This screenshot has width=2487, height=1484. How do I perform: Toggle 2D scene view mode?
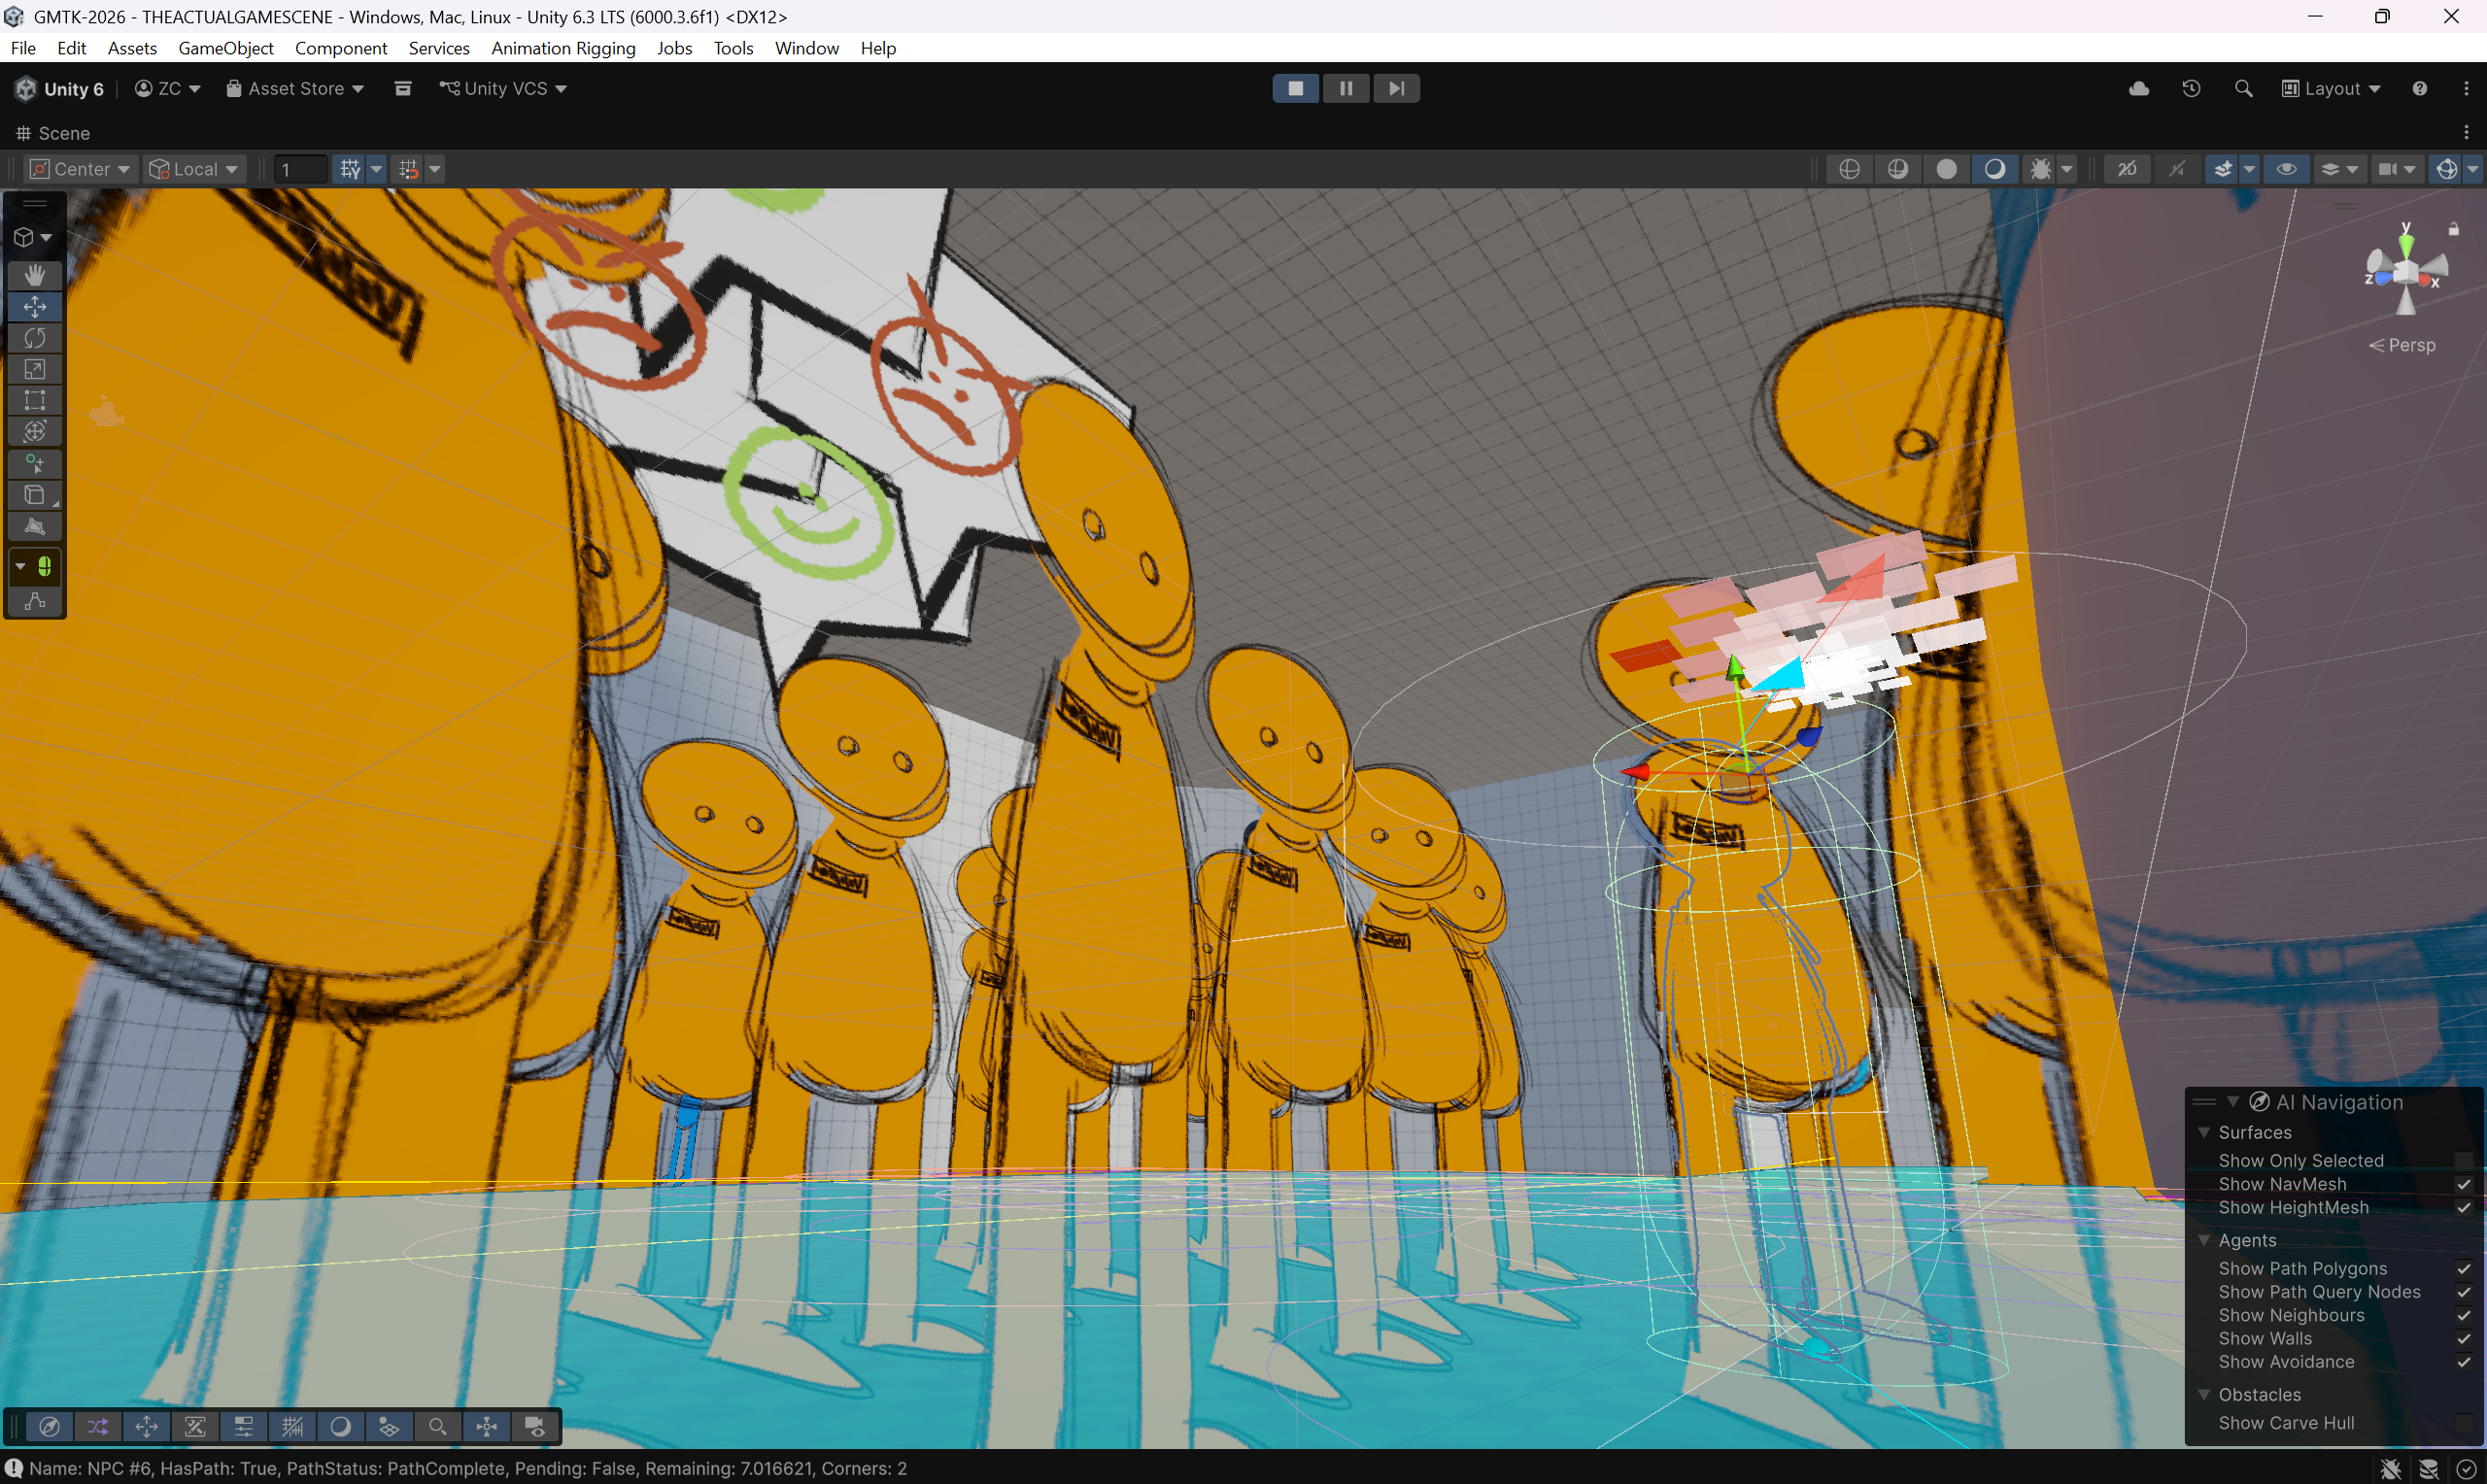(2127, 169)
